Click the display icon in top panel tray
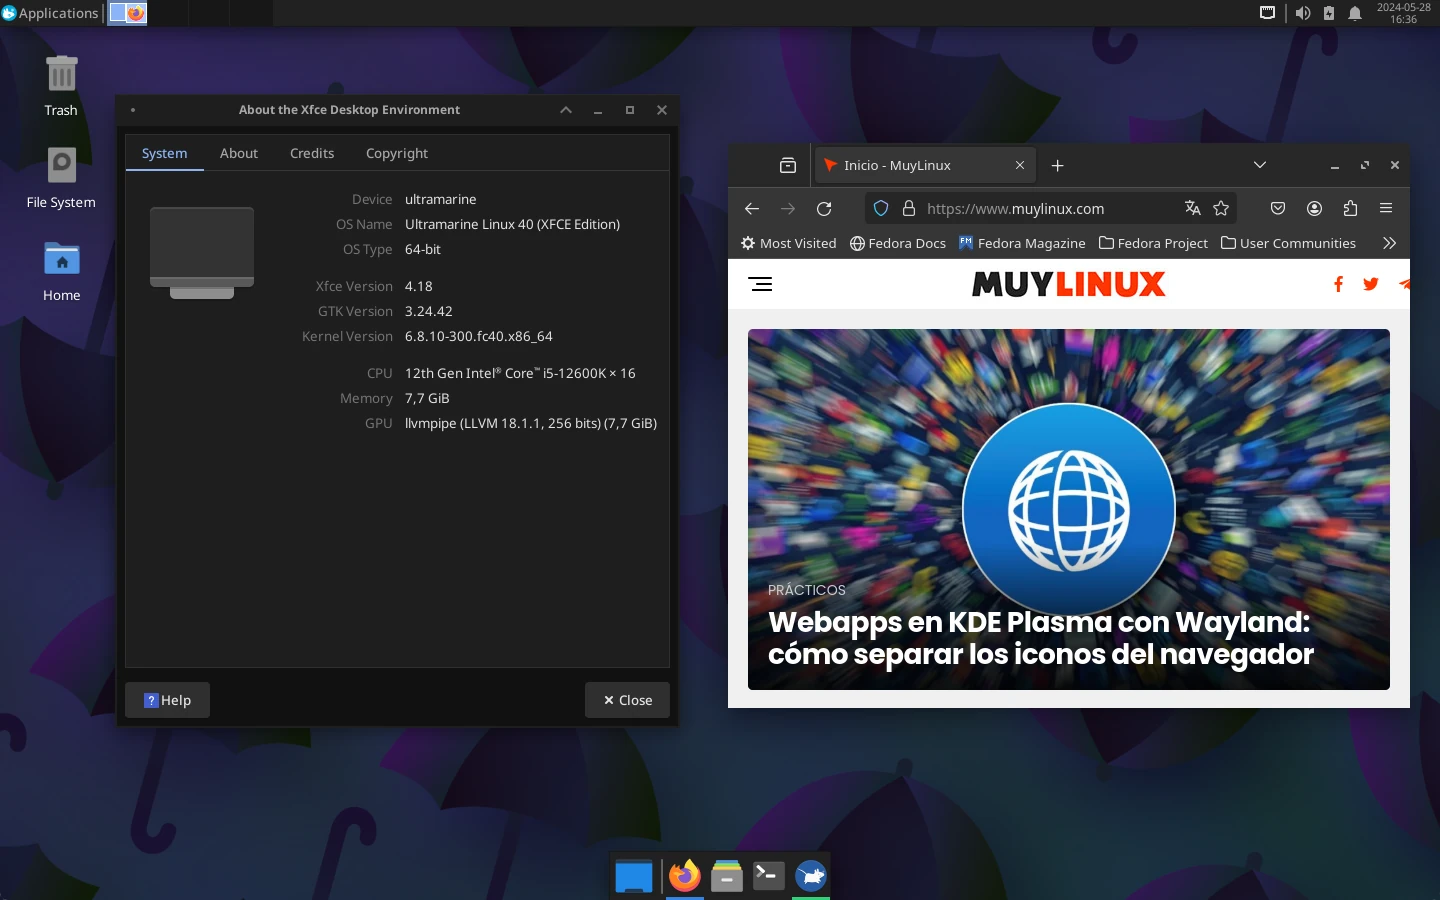This screenshot has width=1440, height=900. pyautogui.click(x=1267, y=13)
